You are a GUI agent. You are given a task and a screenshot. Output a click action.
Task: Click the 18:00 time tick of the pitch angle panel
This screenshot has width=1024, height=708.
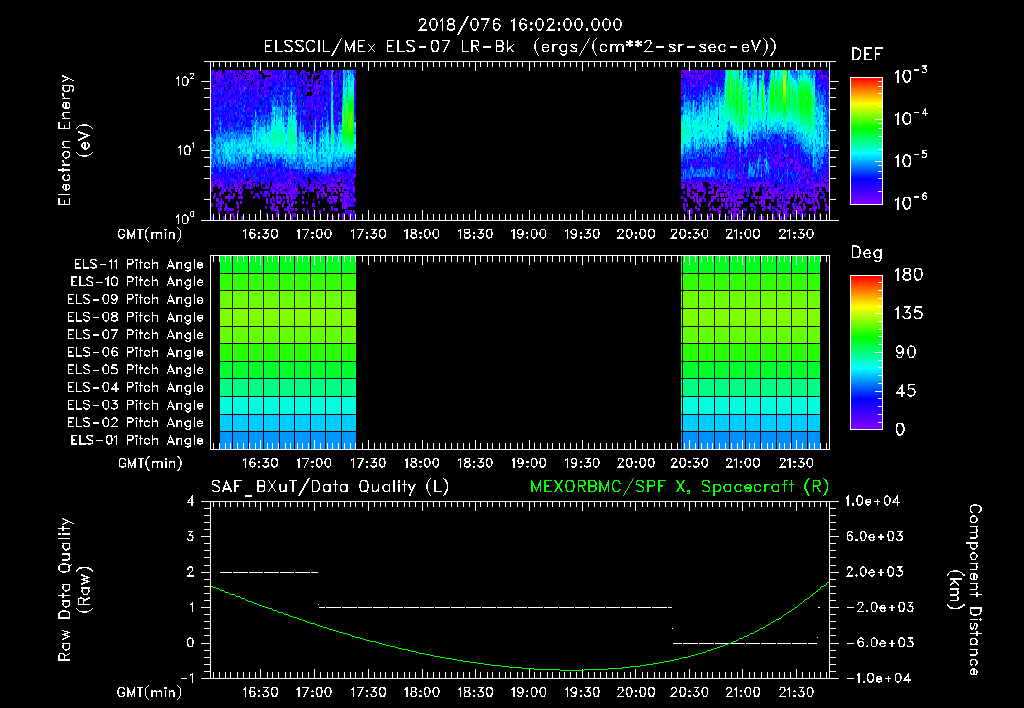pos(421,463)
